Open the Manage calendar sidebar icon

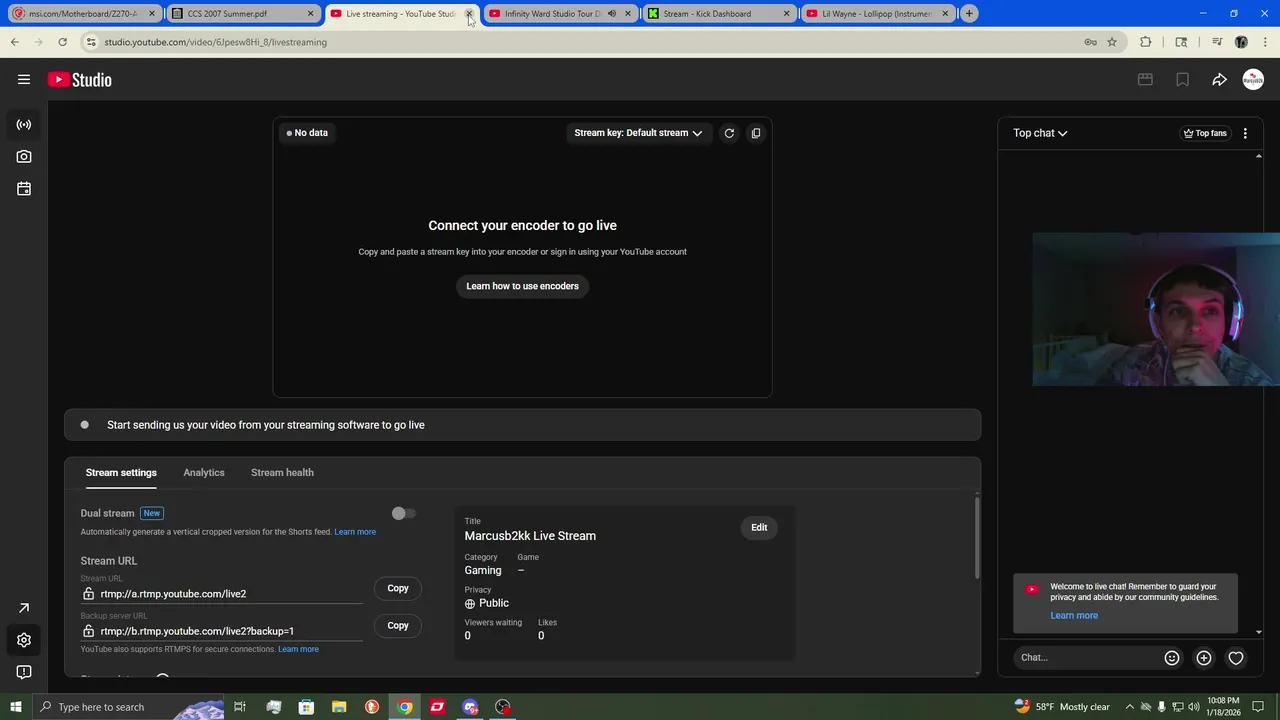pyautogui.click(x=24, y=189)
